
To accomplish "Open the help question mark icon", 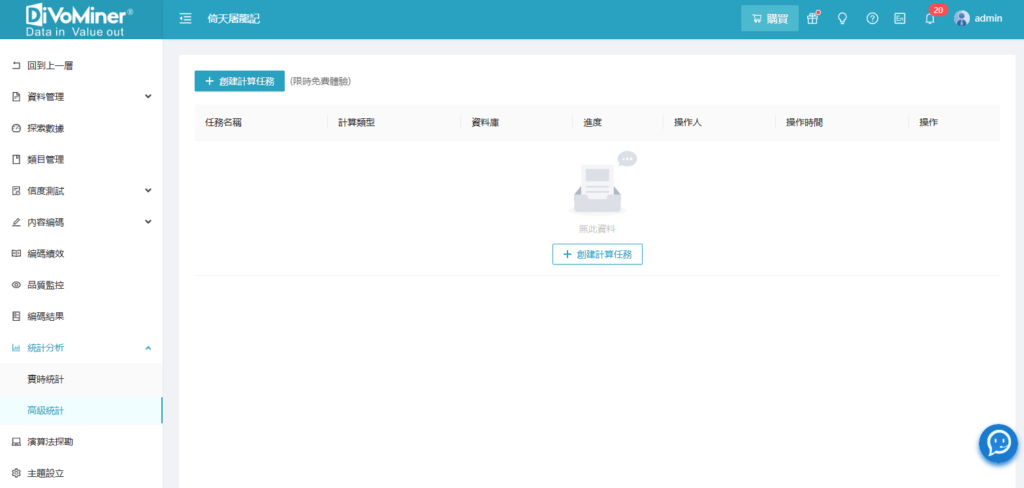I will click(872, 18).
